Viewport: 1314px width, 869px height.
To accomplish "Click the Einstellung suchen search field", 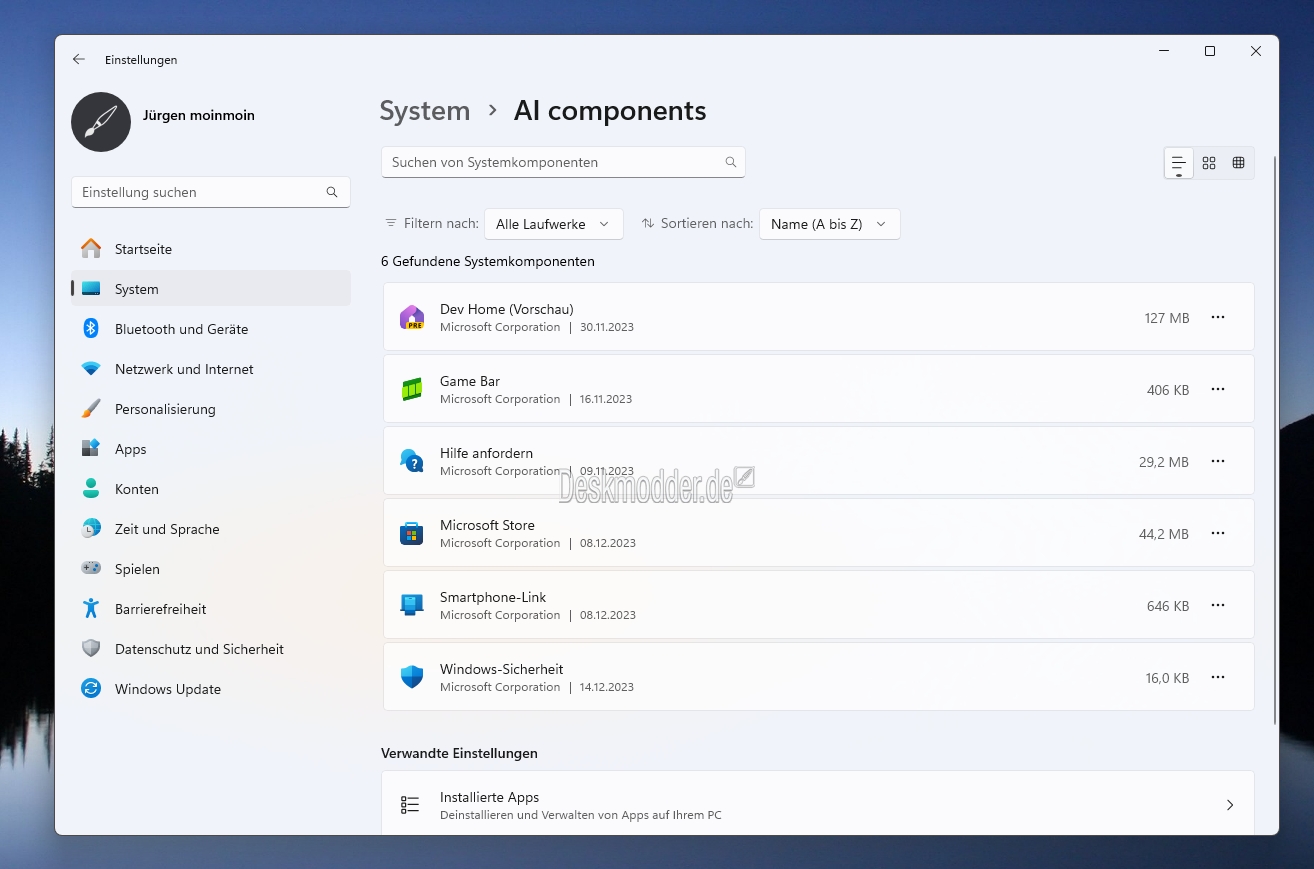I will coord(211,192).
